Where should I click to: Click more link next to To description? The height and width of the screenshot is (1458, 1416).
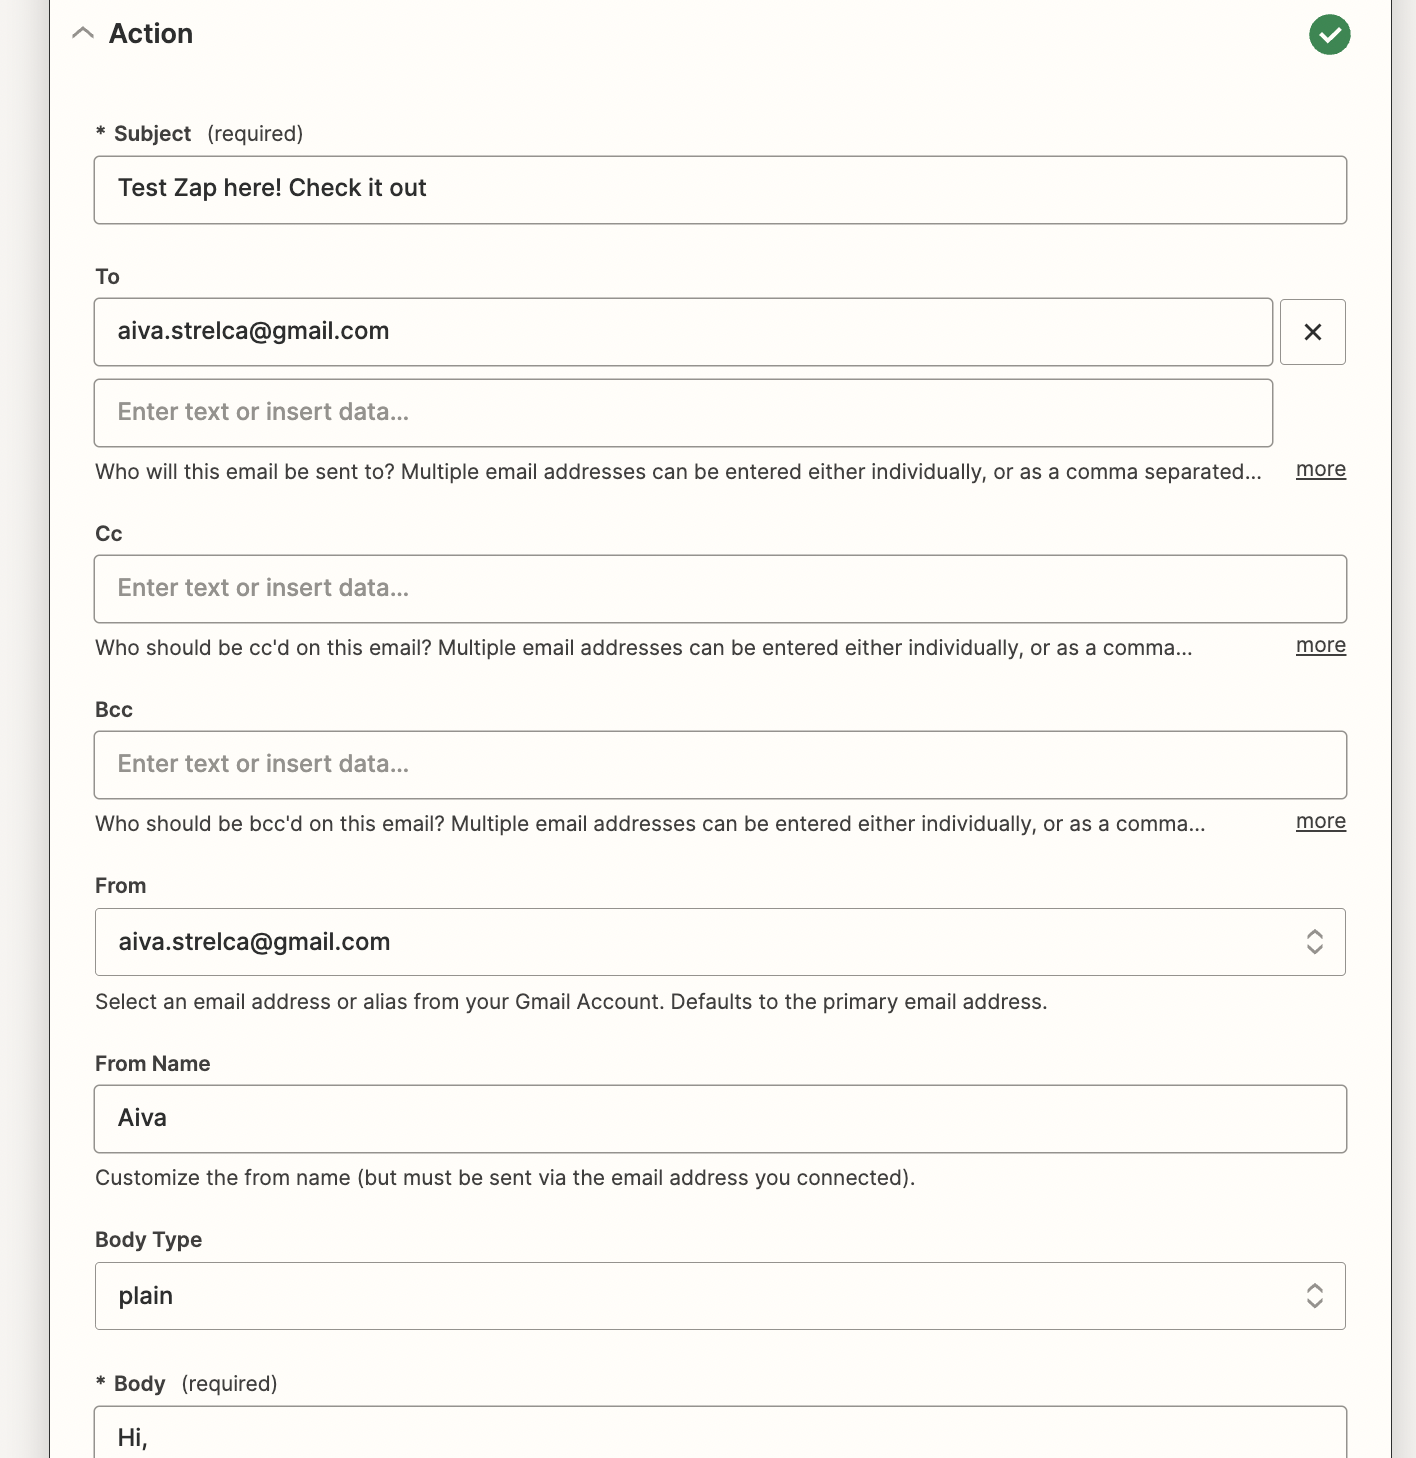click(x=1320, y=469)
